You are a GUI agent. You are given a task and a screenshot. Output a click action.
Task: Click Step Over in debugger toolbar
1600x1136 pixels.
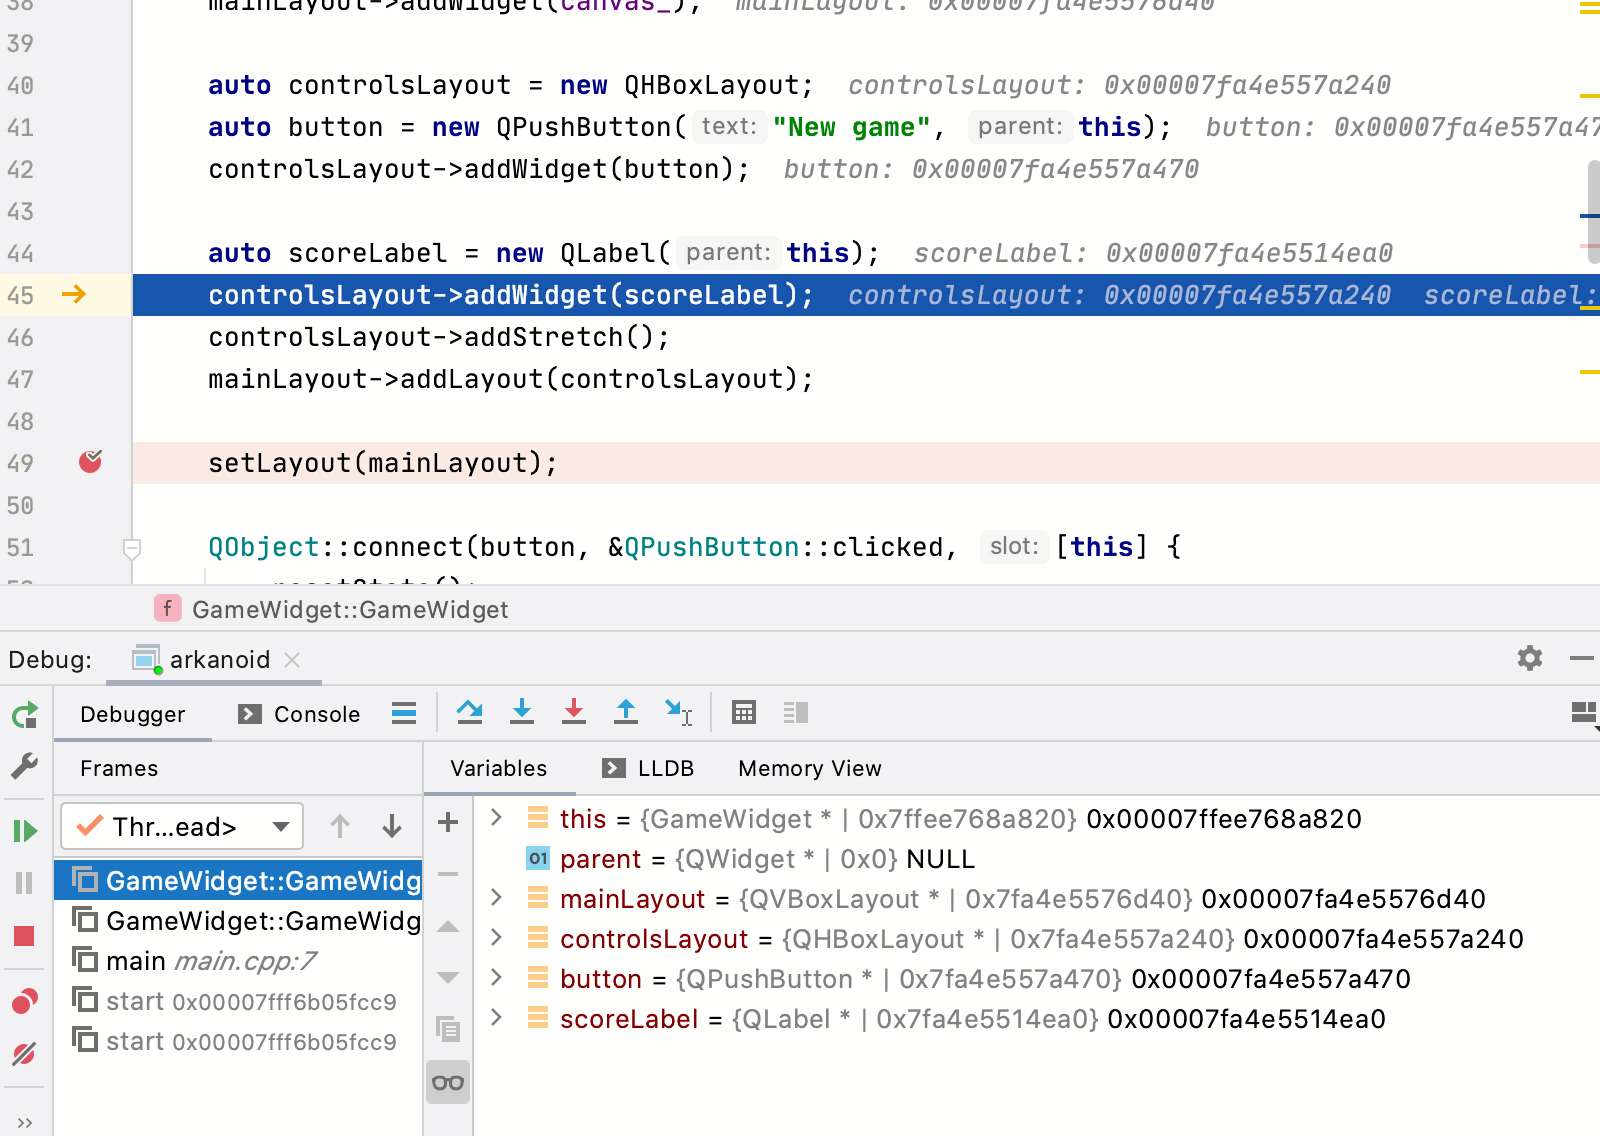point(469,712)
